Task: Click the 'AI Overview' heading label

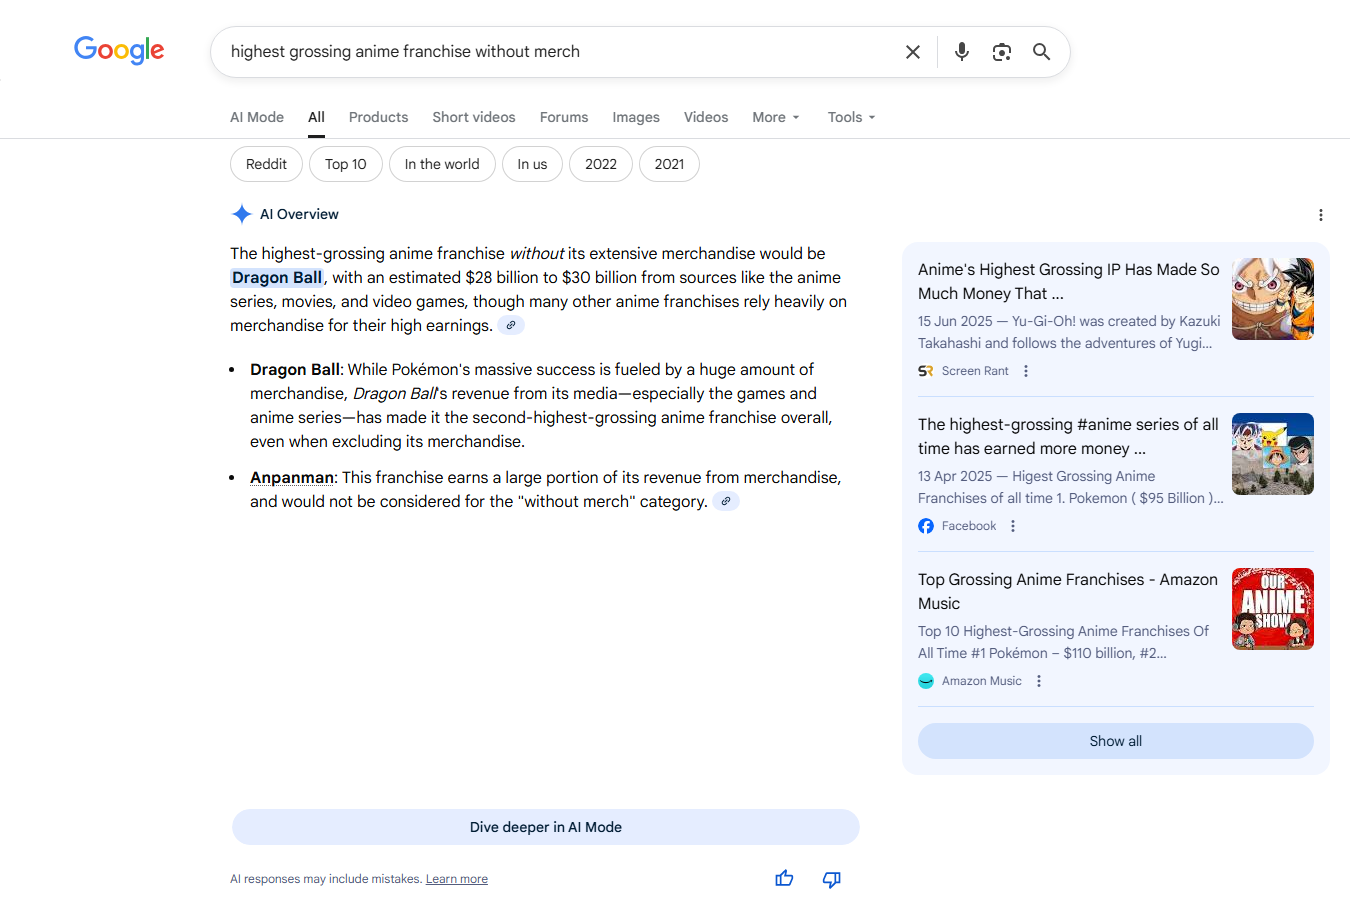Action: (299, 214)
